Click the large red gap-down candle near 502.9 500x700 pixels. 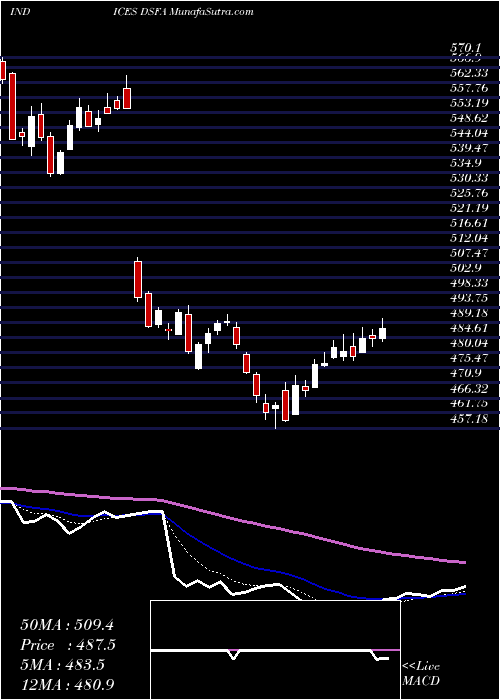[138, 279]
